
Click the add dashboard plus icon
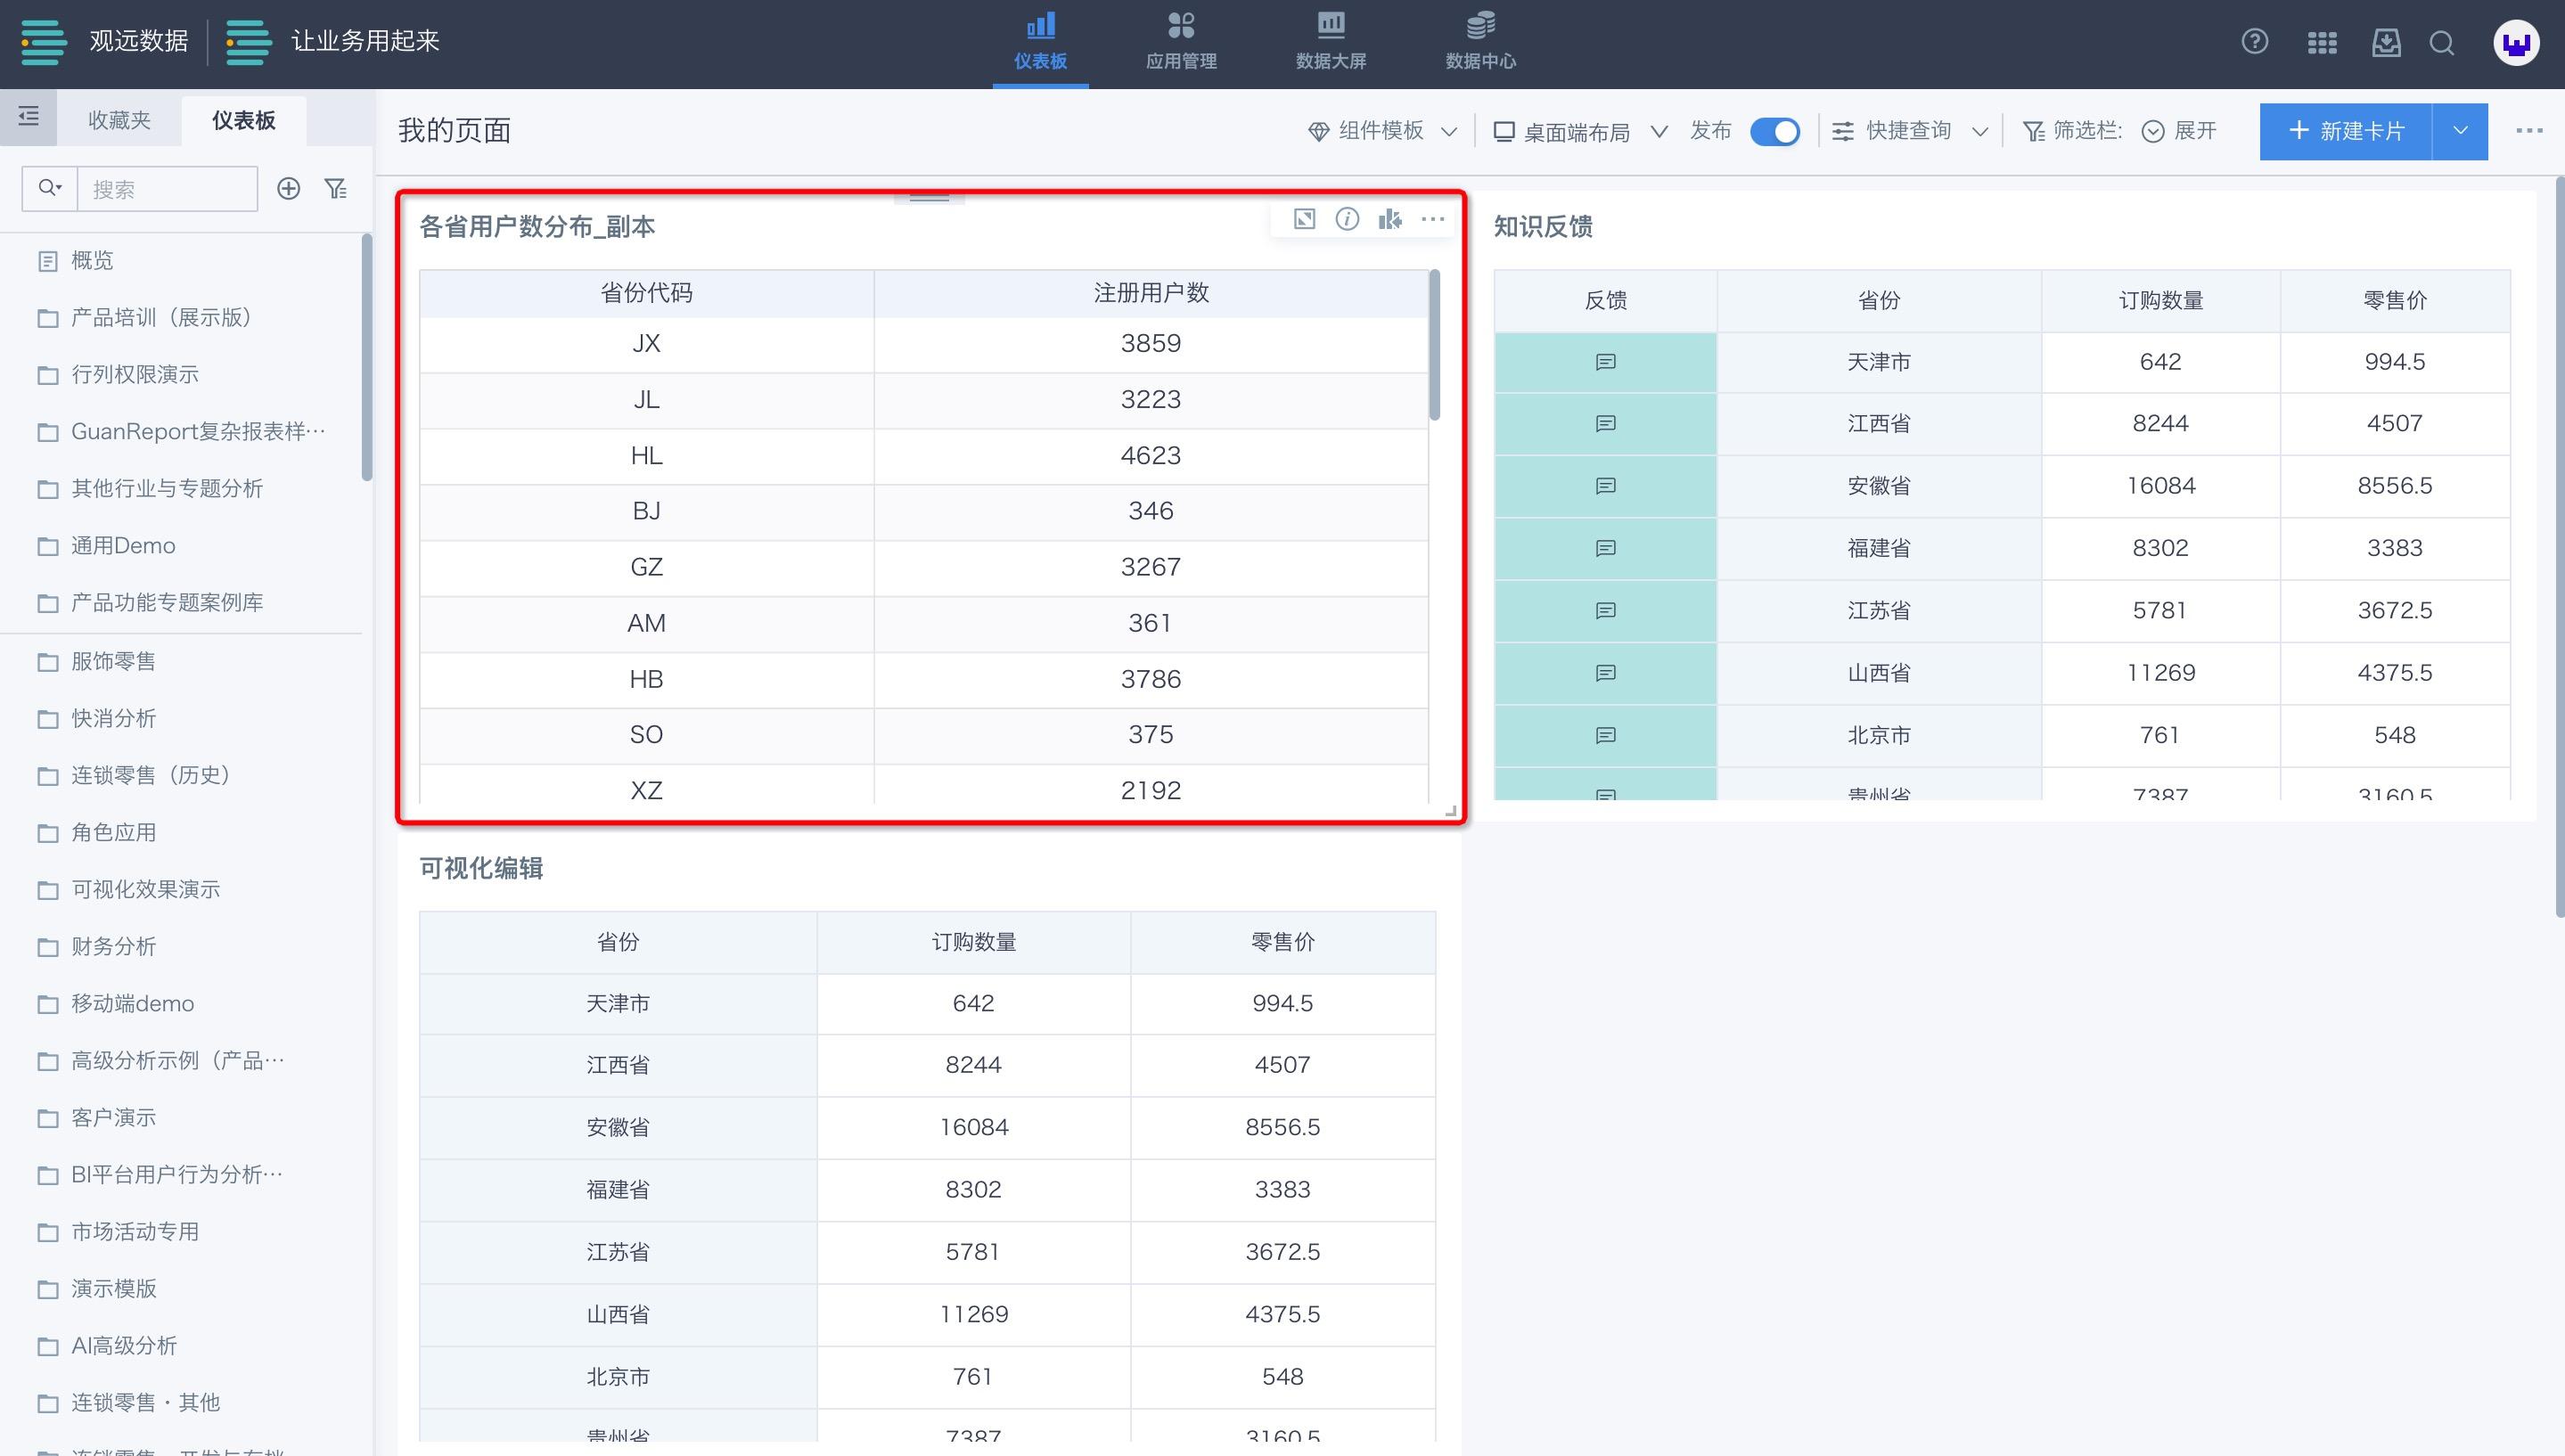(288, 188)
